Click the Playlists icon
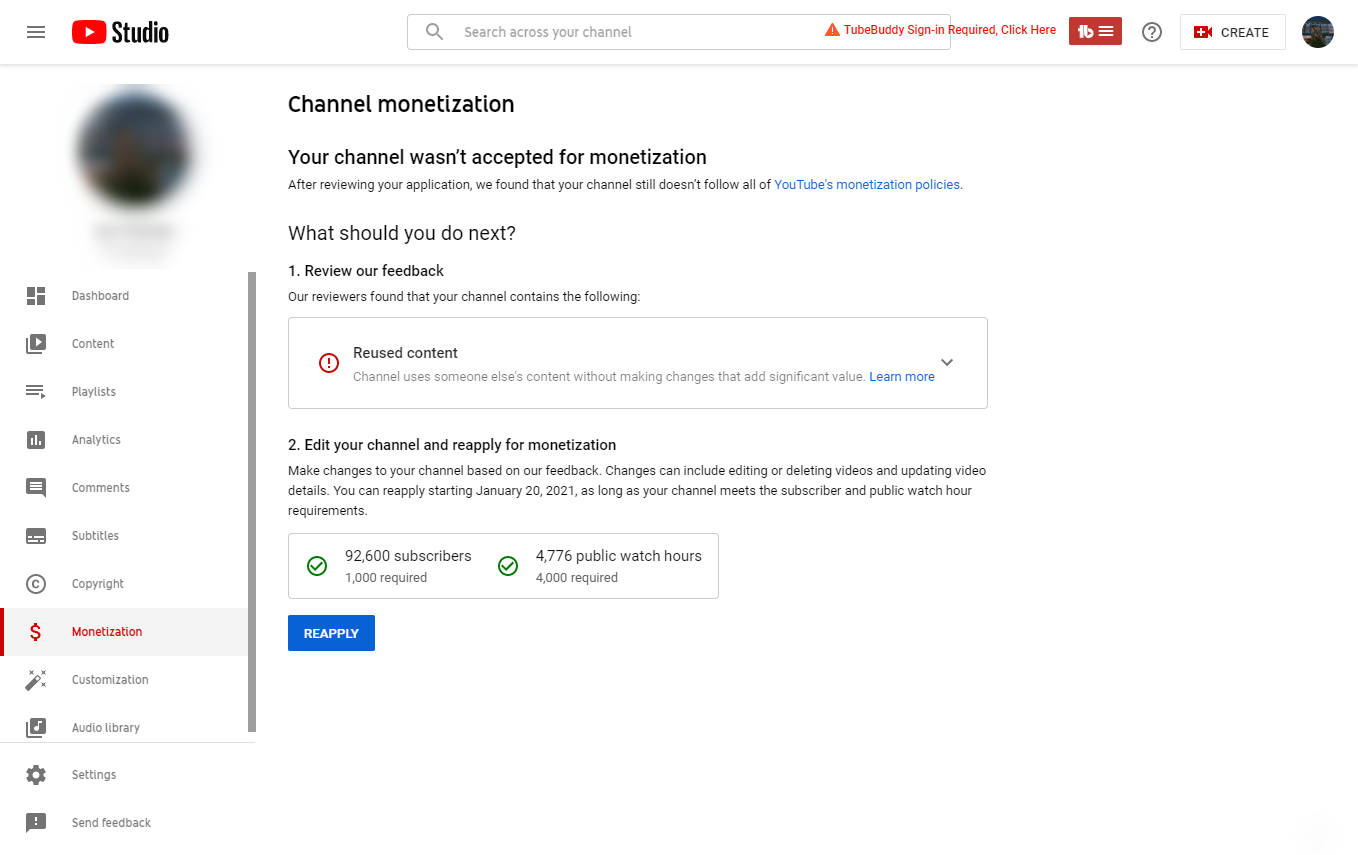The height and width of the screenshot is (855, 1358). pos(36,392)
